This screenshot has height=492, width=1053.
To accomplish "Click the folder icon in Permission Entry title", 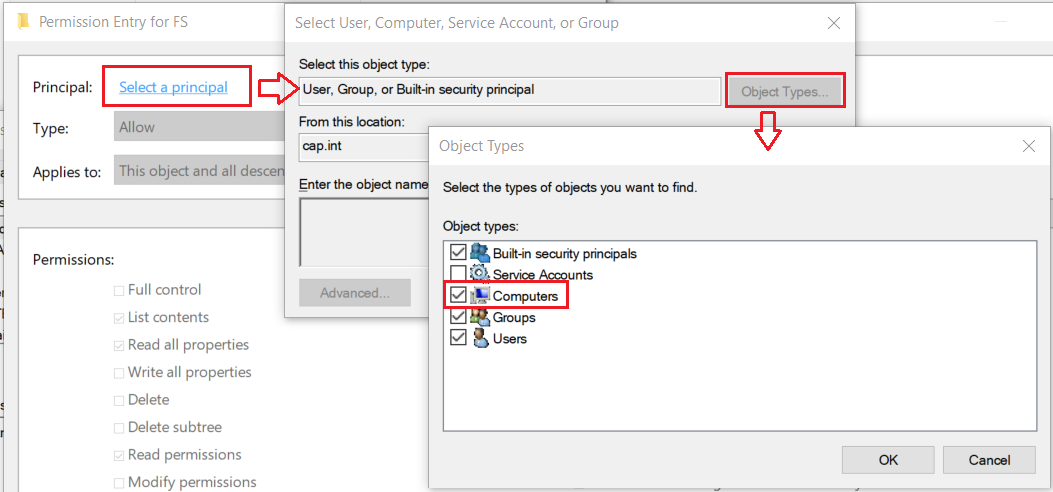I will 24,21.
